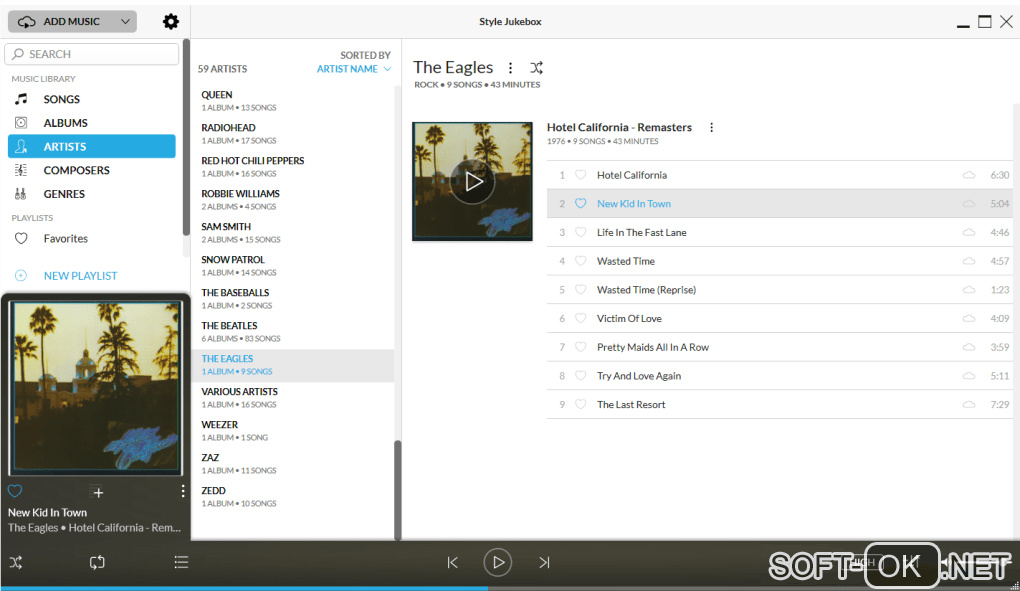Open Hotel California album options menu
Image resolution: width=1020 pixels, height=591 pixels.
tap(712, 127)
